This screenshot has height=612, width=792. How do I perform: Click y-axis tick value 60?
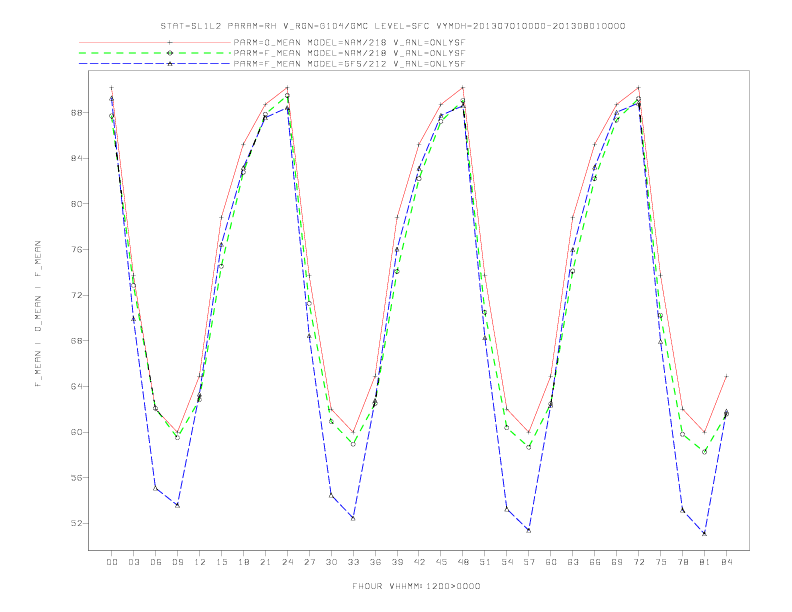77,432
